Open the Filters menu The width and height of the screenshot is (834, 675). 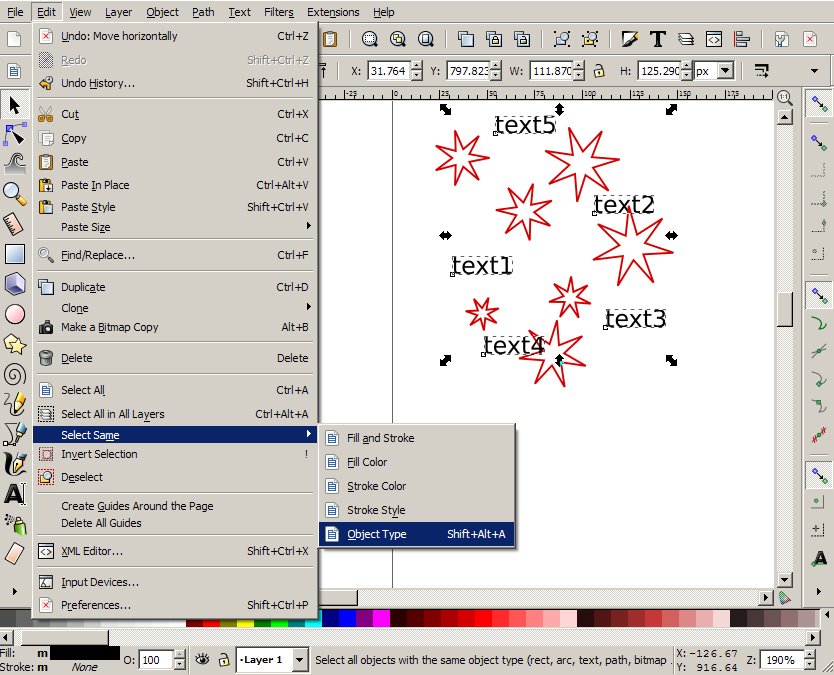click(x=278, y=12)
